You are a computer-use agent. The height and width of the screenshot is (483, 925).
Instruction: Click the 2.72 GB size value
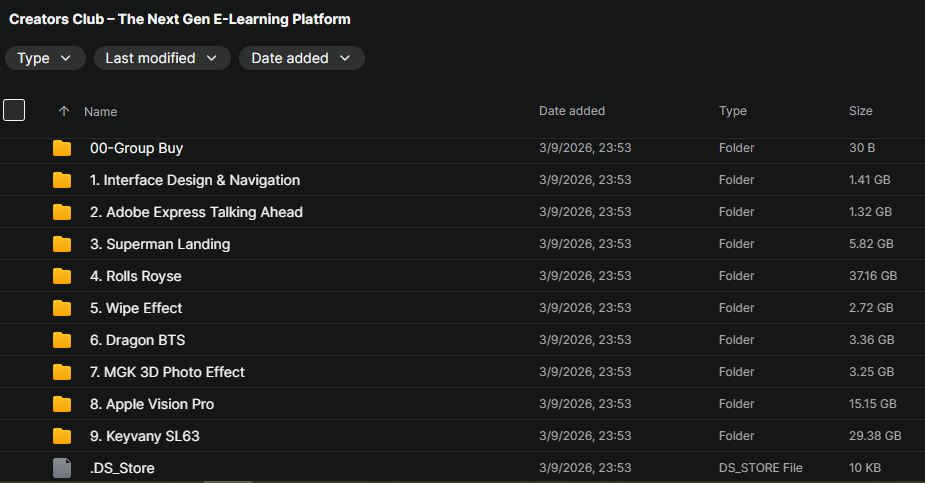tap(871, 308)
